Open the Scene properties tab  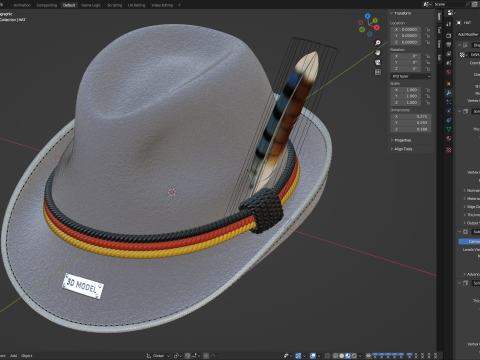point(449,63)
